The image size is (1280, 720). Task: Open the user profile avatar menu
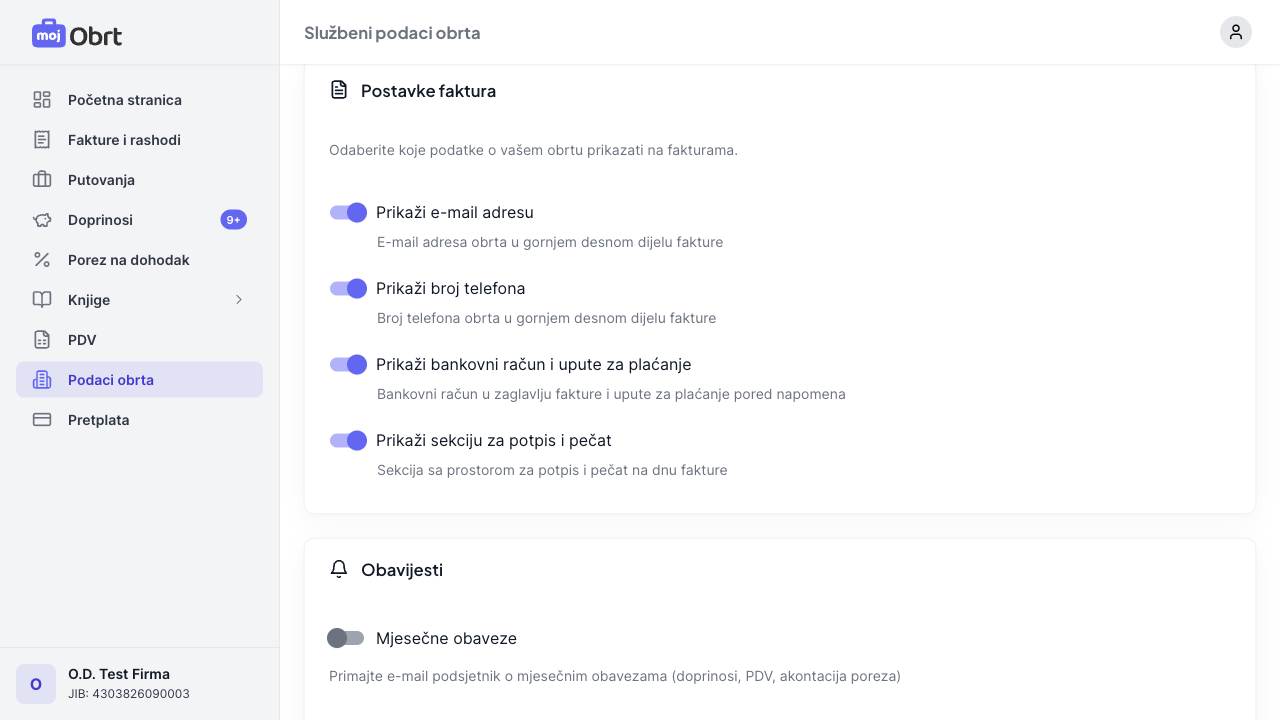[1236, 32]
